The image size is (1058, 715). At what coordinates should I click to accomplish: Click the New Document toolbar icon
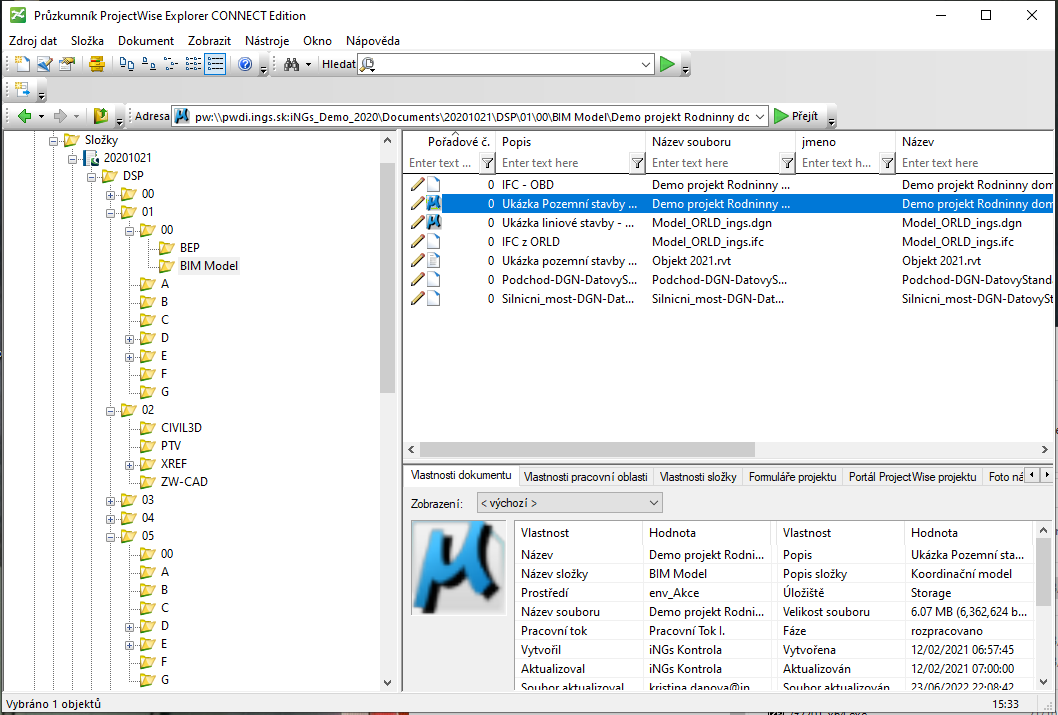click(x=21, y=63)
